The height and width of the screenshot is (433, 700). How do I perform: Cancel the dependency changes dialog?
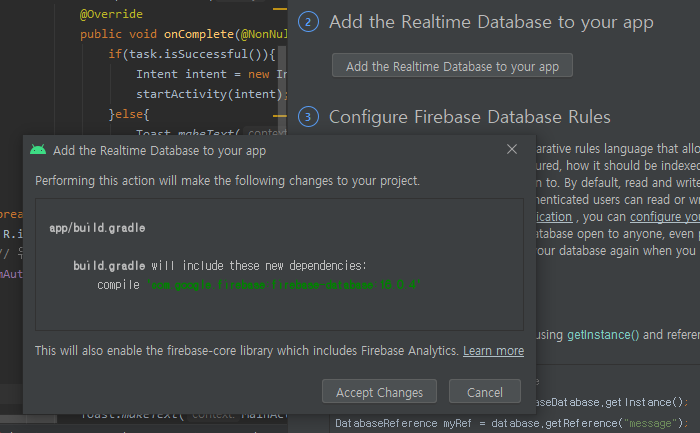point(484,392)
